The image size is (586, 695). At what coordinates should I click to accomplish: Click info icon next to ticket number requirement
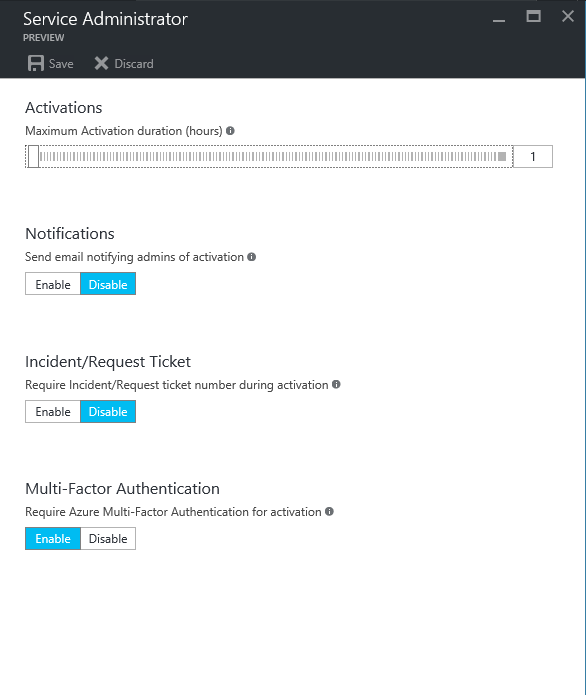coord(336,384)
